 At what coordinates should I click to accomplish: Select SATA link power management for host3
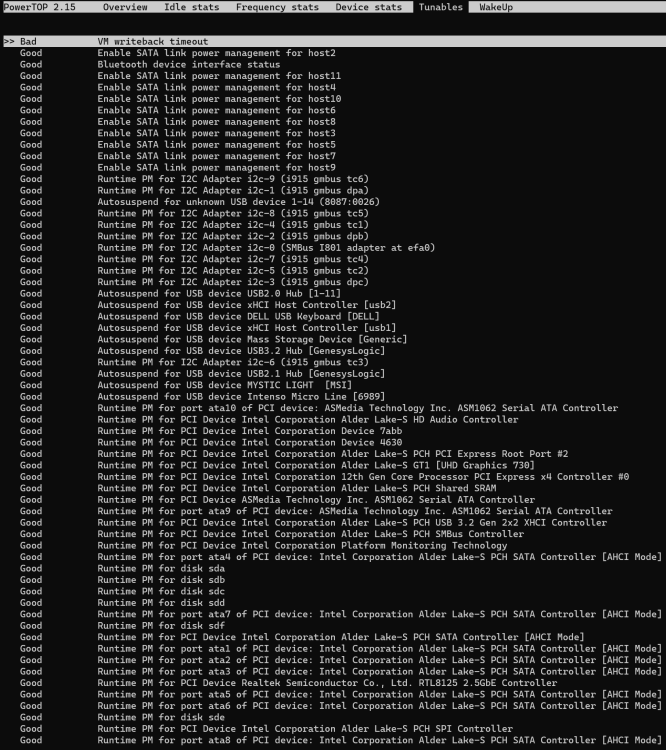pyautogui.click(x=178, y=133)
